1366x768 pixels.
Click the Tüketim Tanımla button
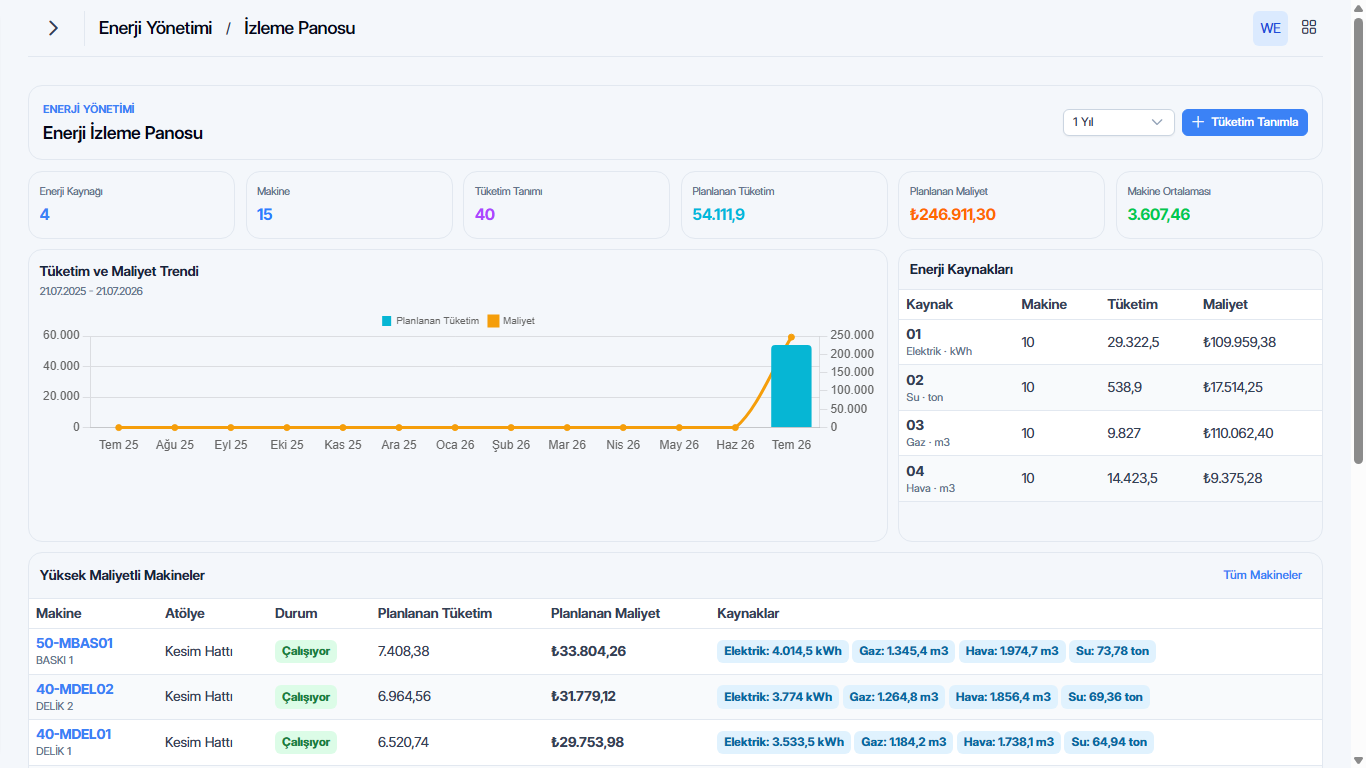click(1244, 122)
